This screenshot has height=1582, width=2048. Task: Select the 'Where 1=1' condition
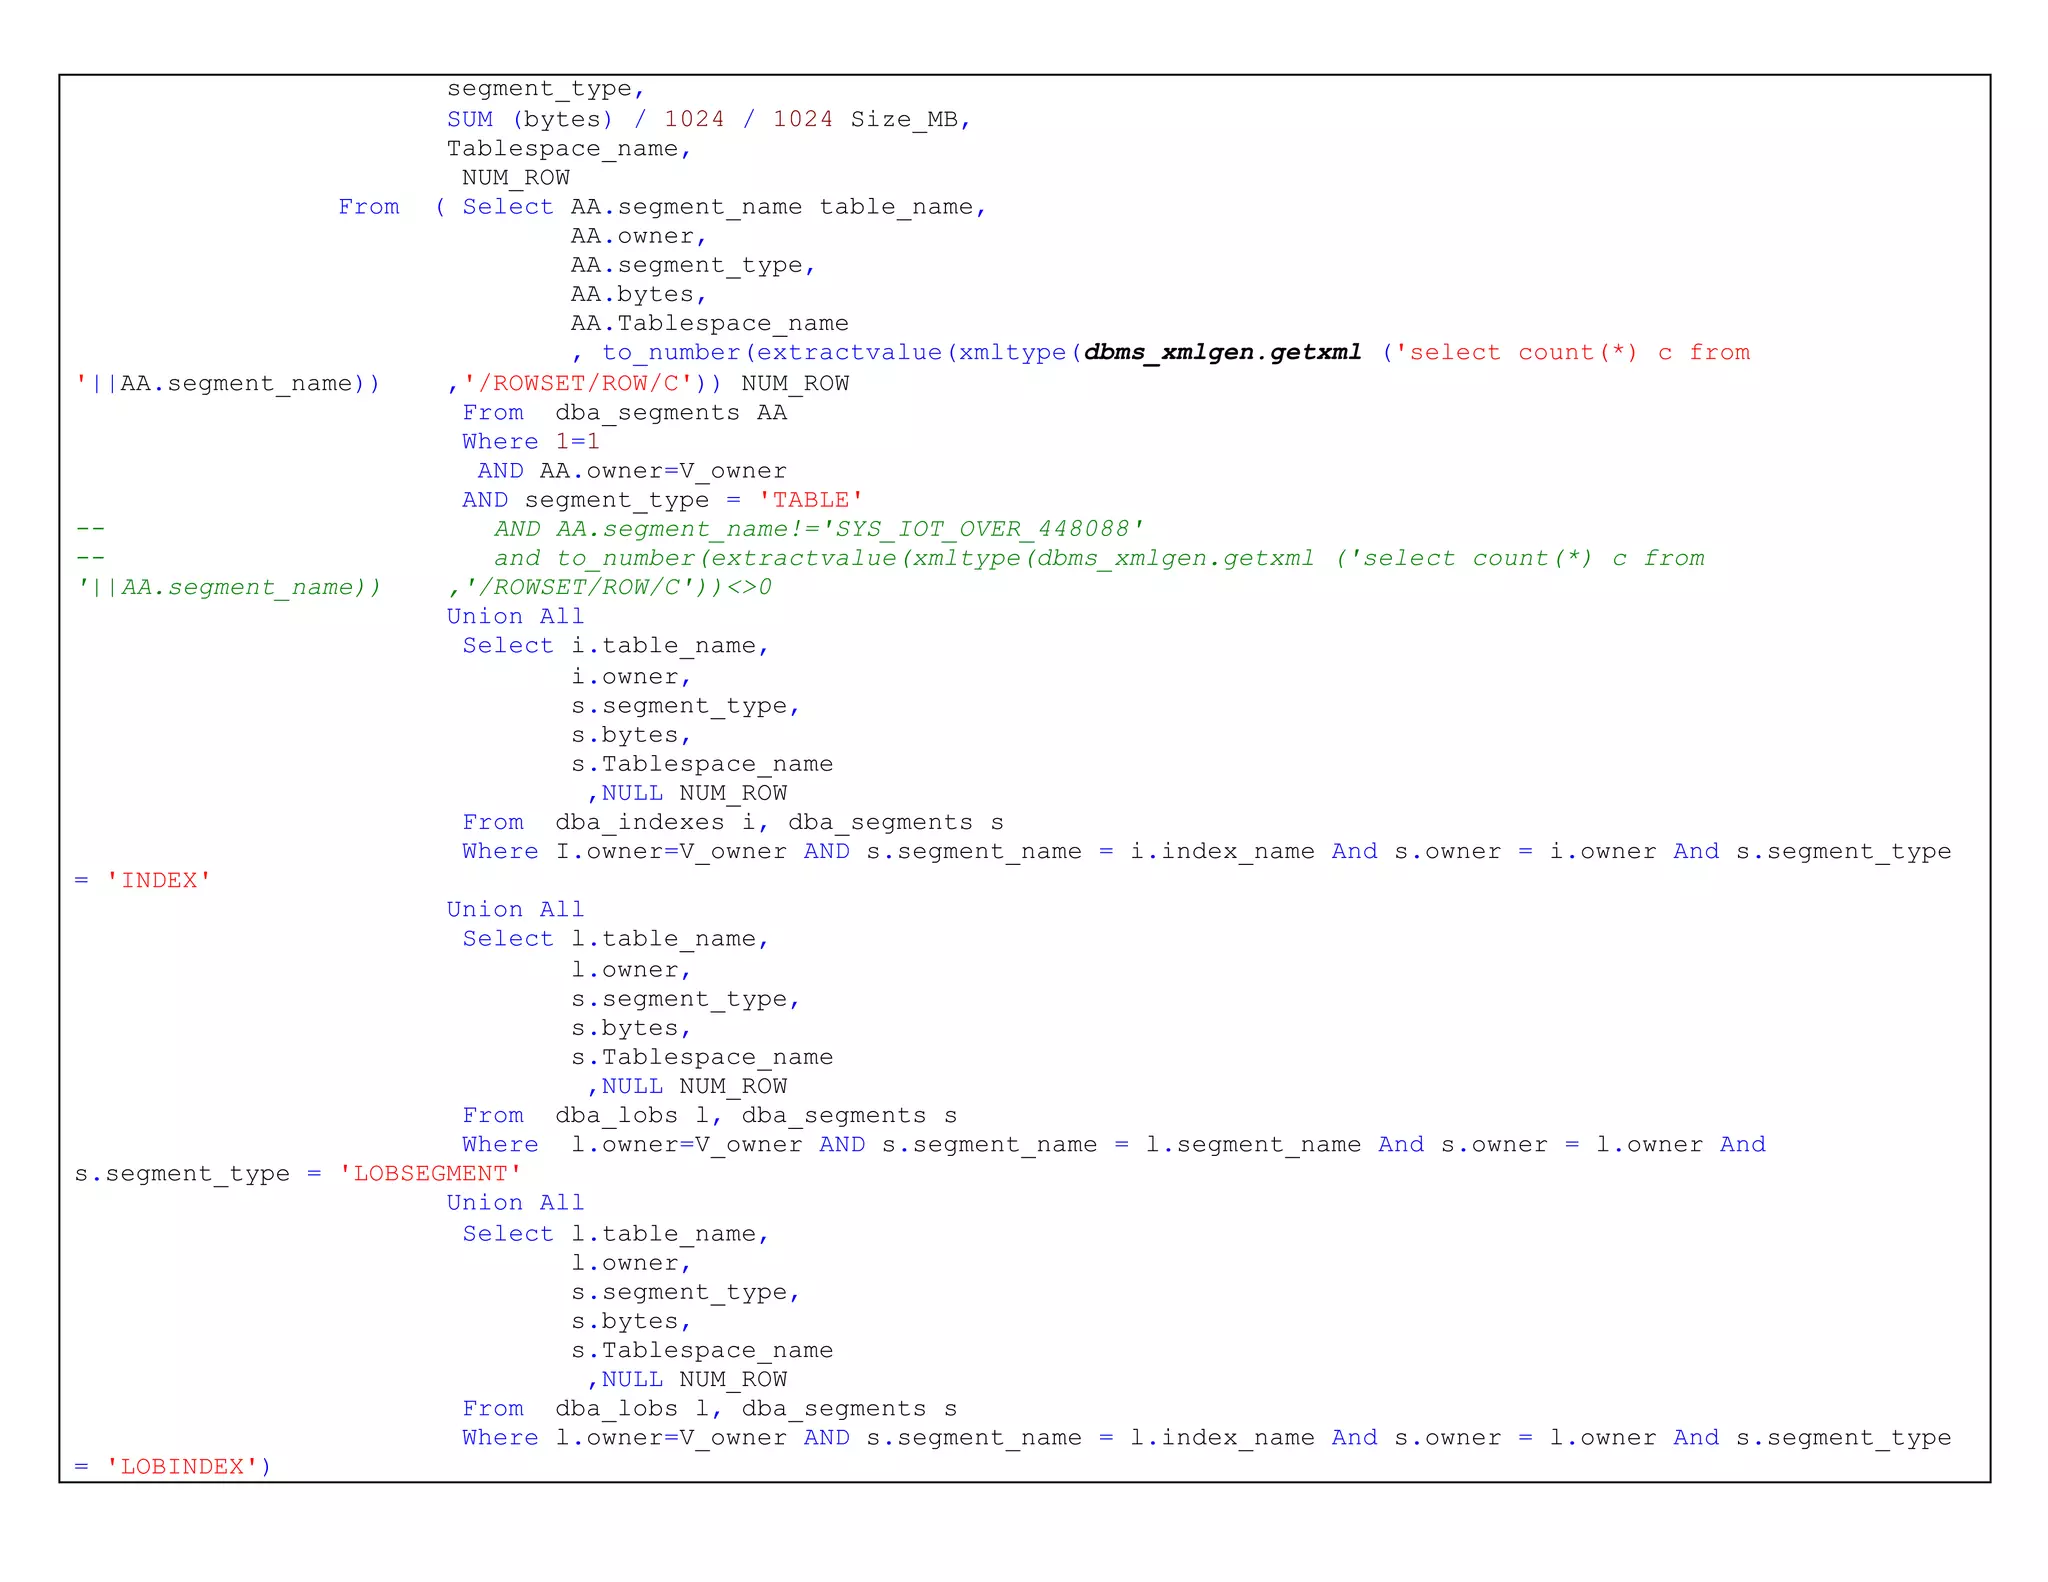point(531,442)
